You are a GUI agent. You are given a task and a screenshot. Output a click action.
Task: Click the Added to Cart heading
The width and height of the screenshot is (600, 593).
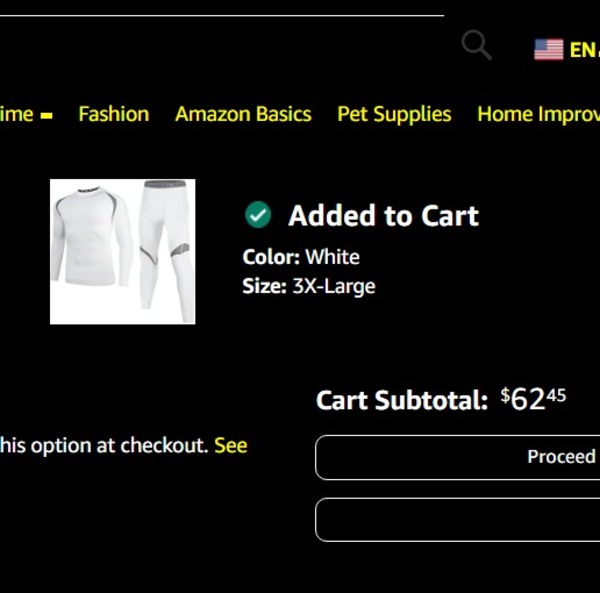(x=383, y=215)
